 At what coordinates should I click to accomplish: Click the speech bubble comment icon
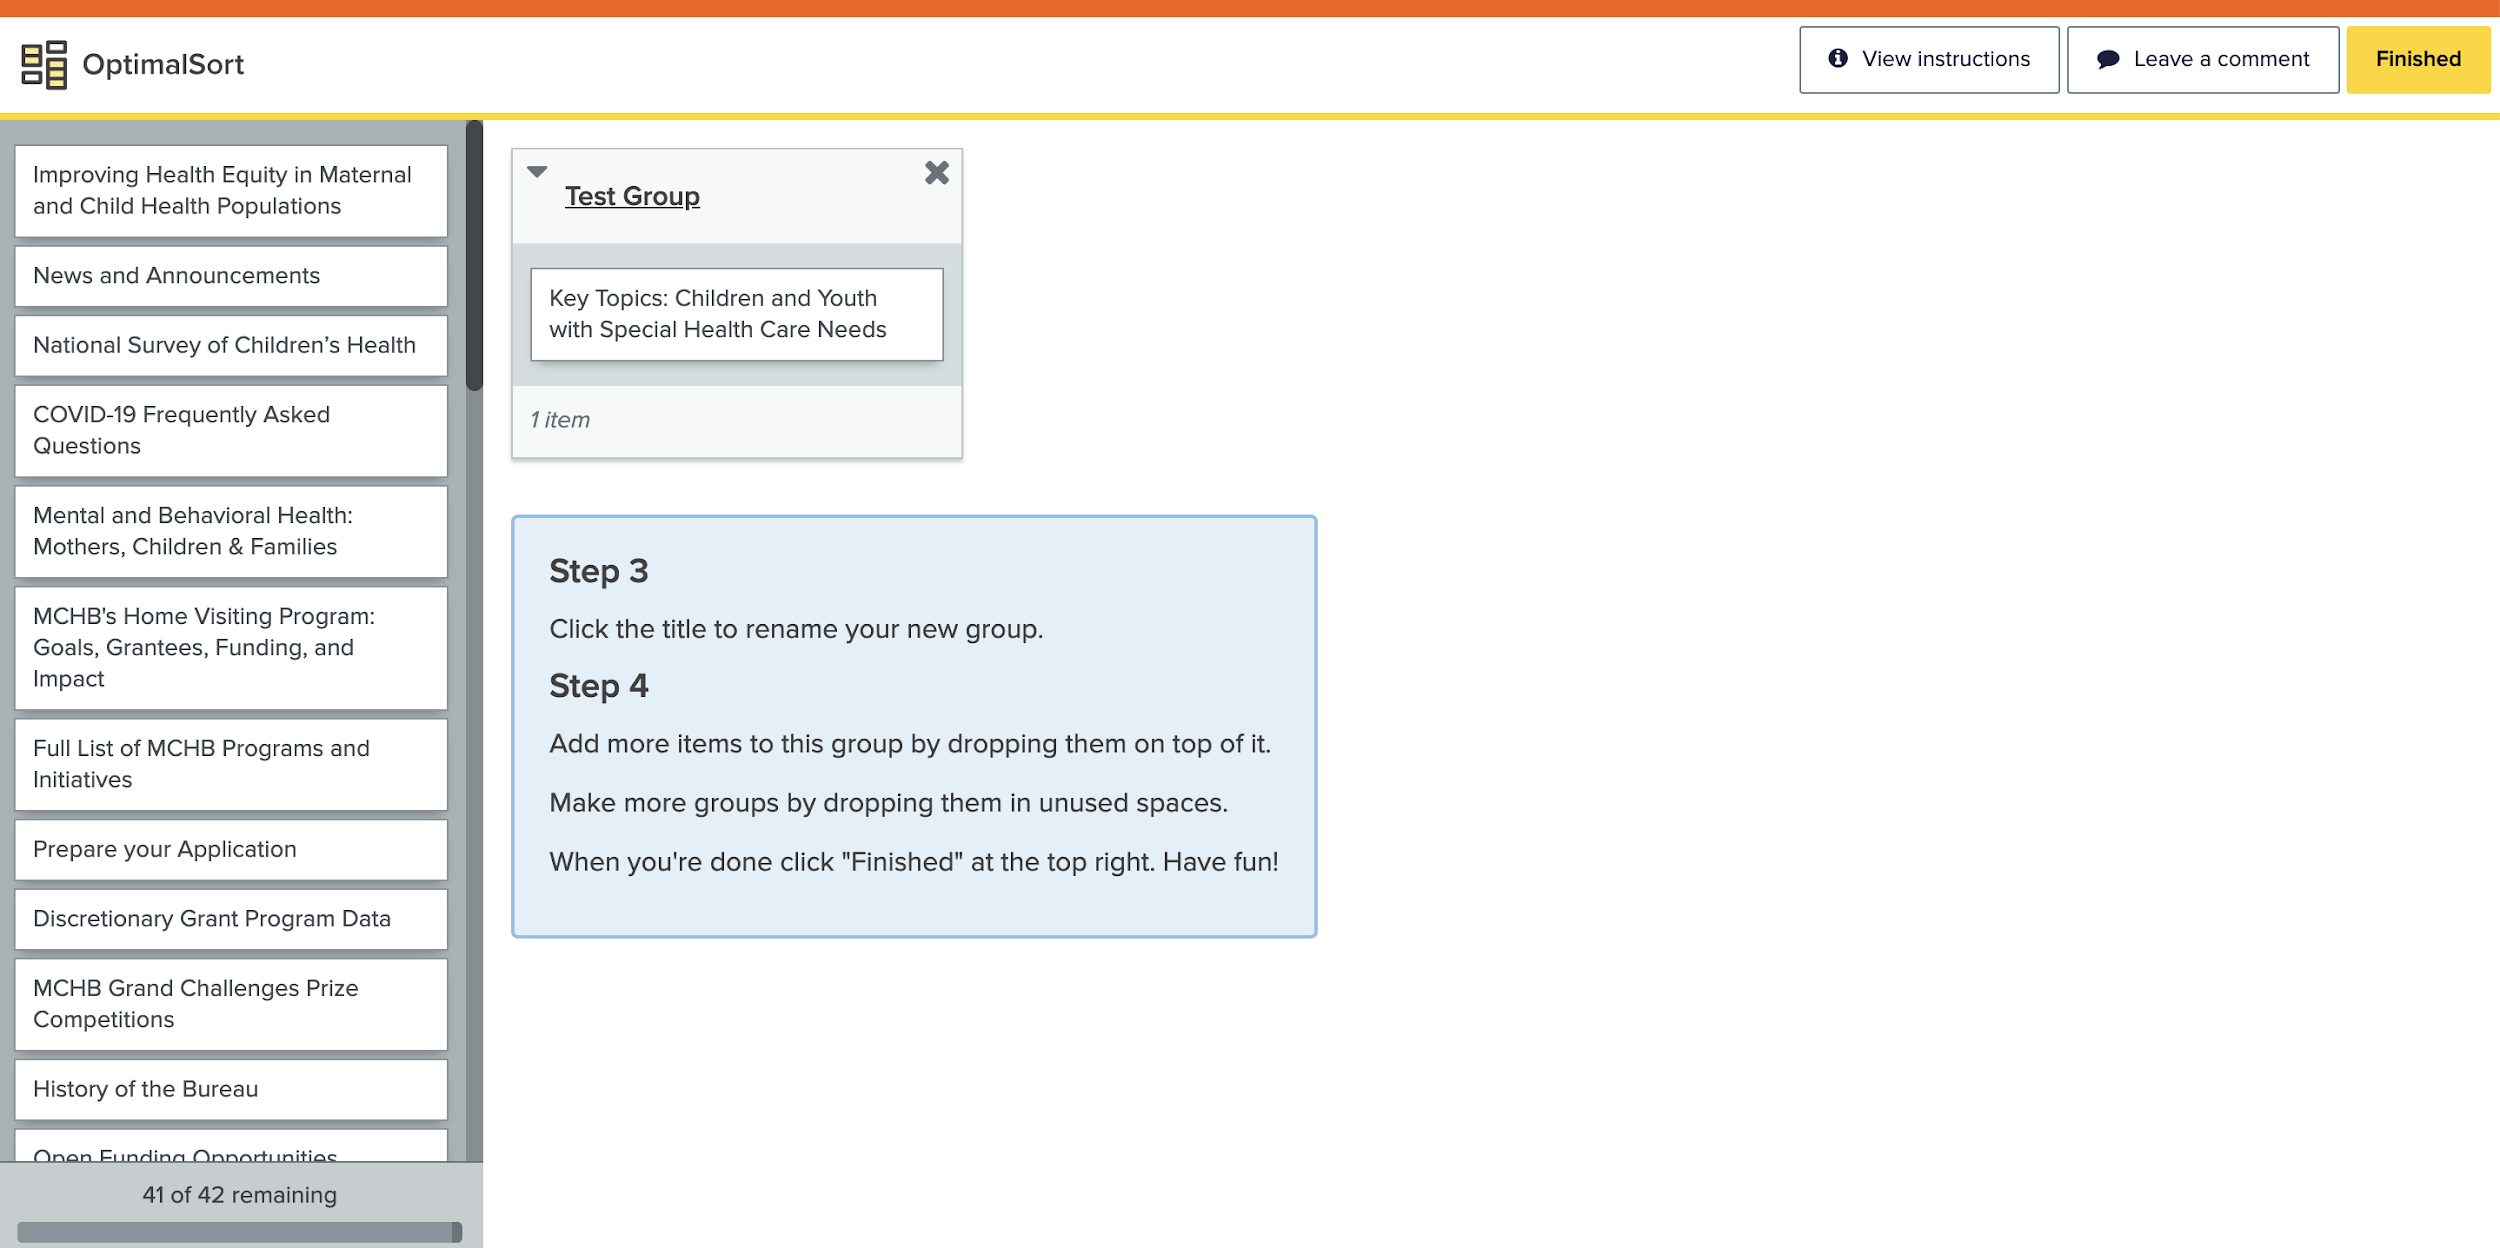pos(2108,59)
